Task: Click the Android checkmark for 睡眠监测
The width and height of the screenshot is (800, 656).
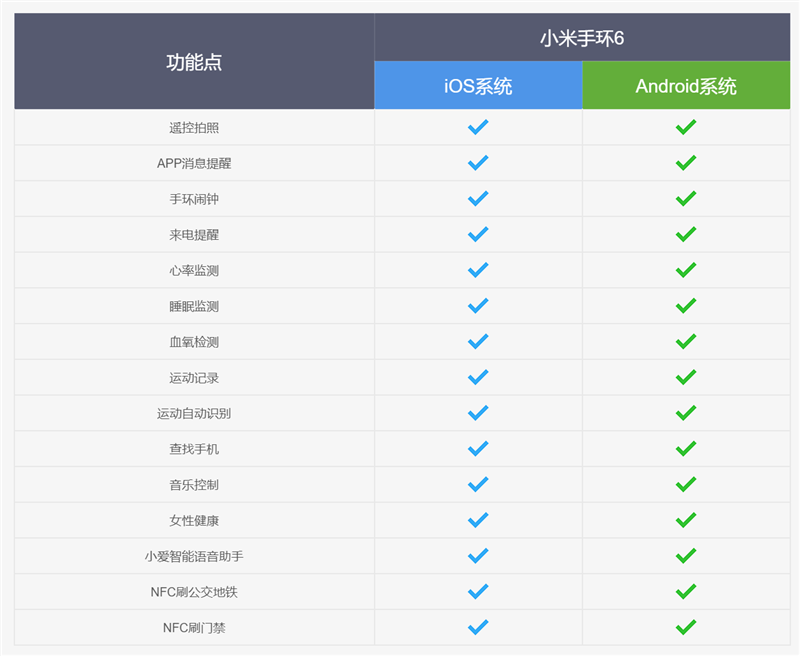Action: (x=685, y=306)
